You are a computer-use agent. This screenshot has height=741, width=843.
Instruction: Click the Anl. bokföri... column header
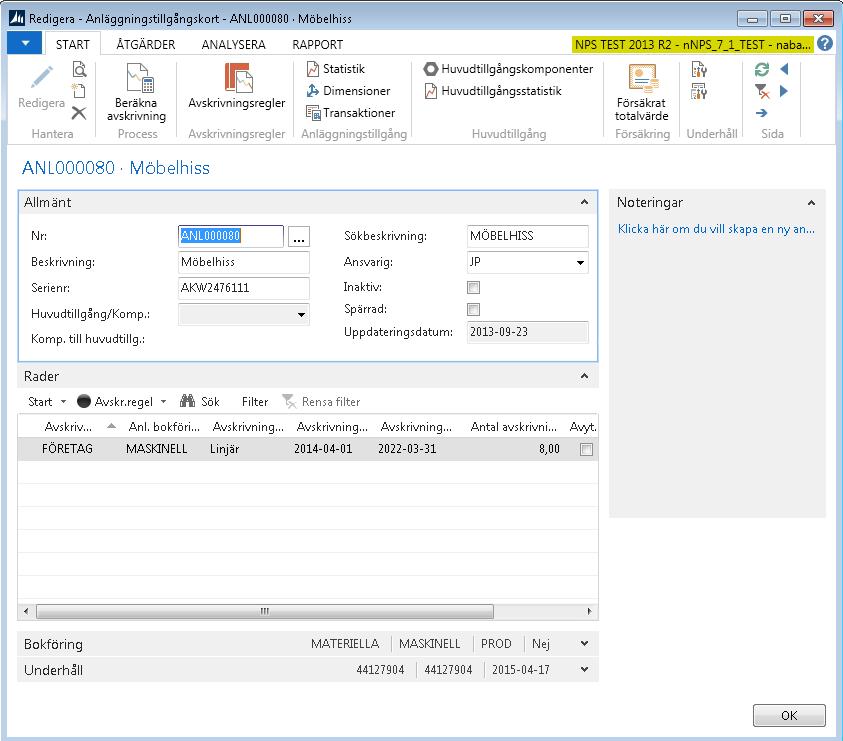(164, 427)
